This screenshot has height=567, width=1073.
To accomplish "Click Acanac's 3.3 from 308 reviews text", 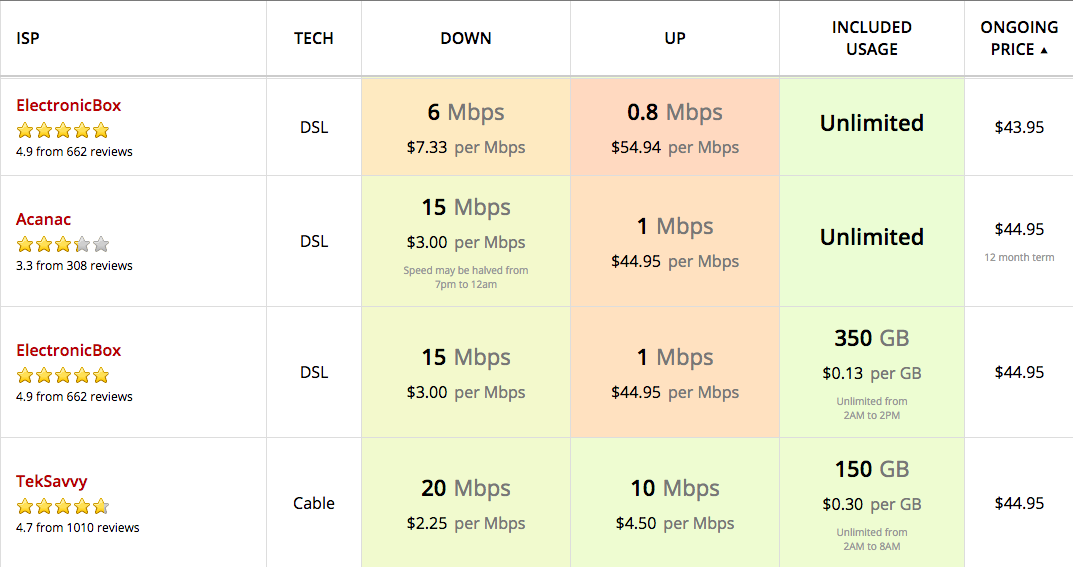I will [x=74, y=265].
